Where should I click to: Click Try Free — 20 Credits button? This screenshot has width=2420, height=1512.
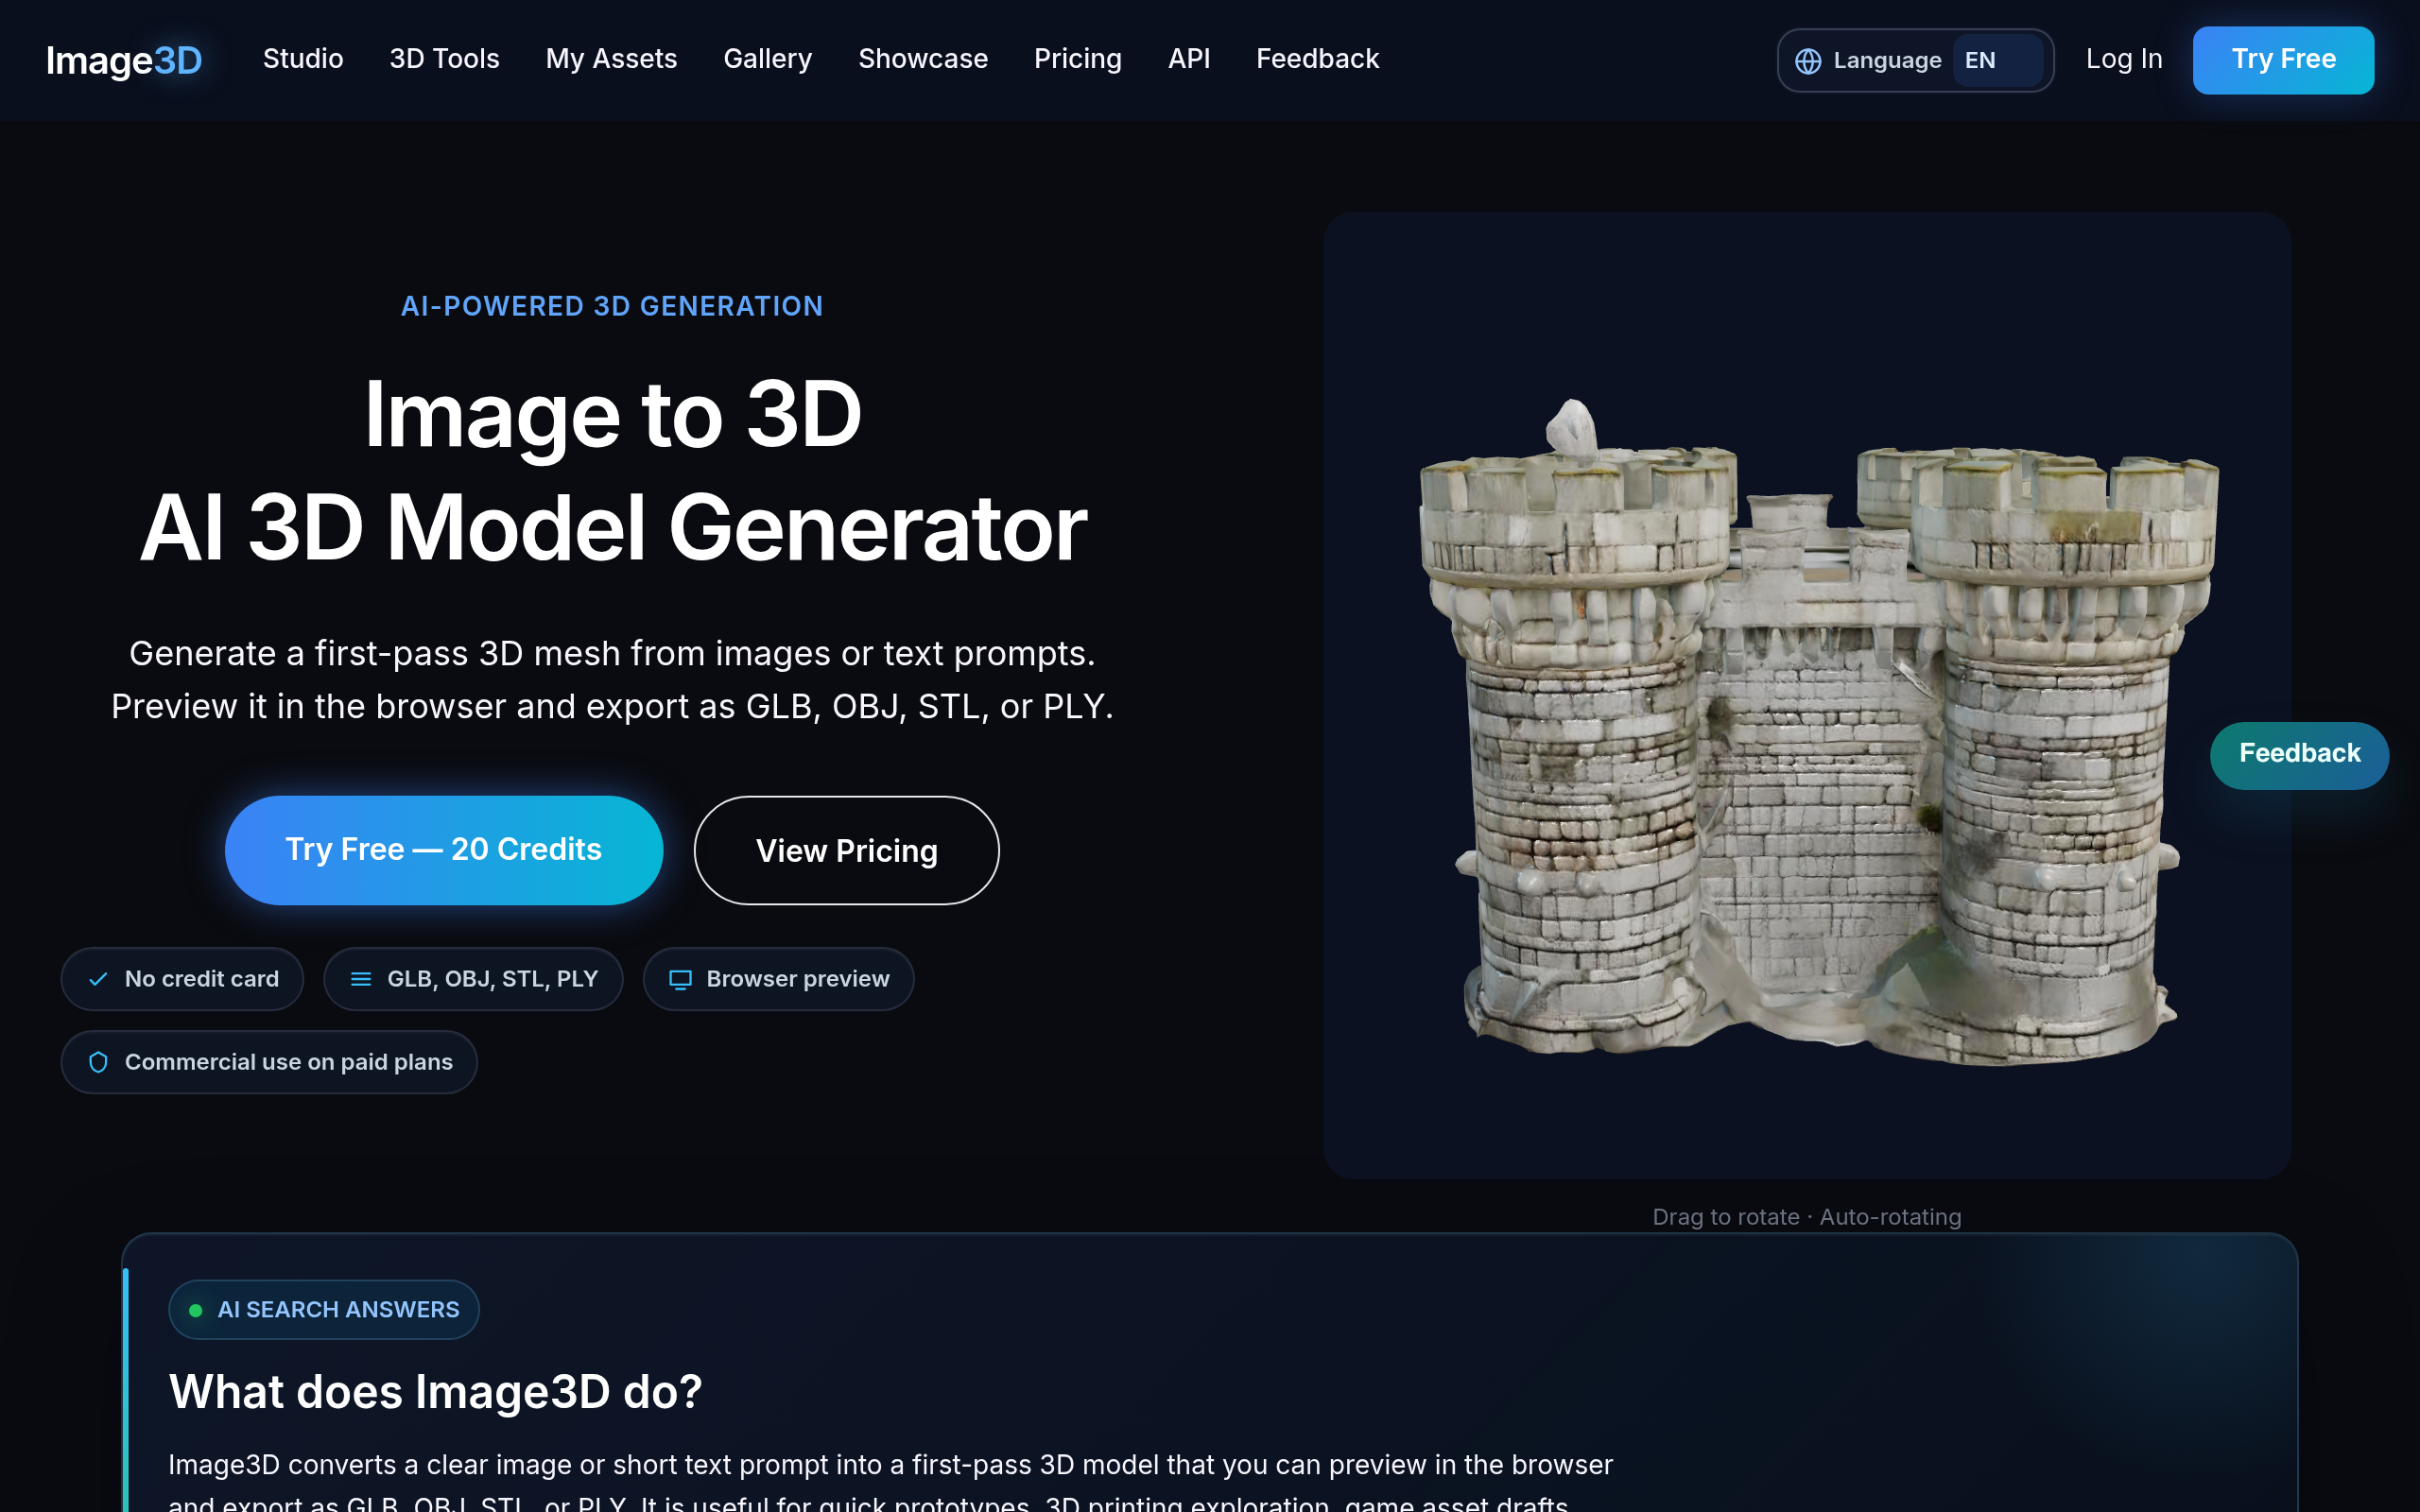tap(443, 850)
